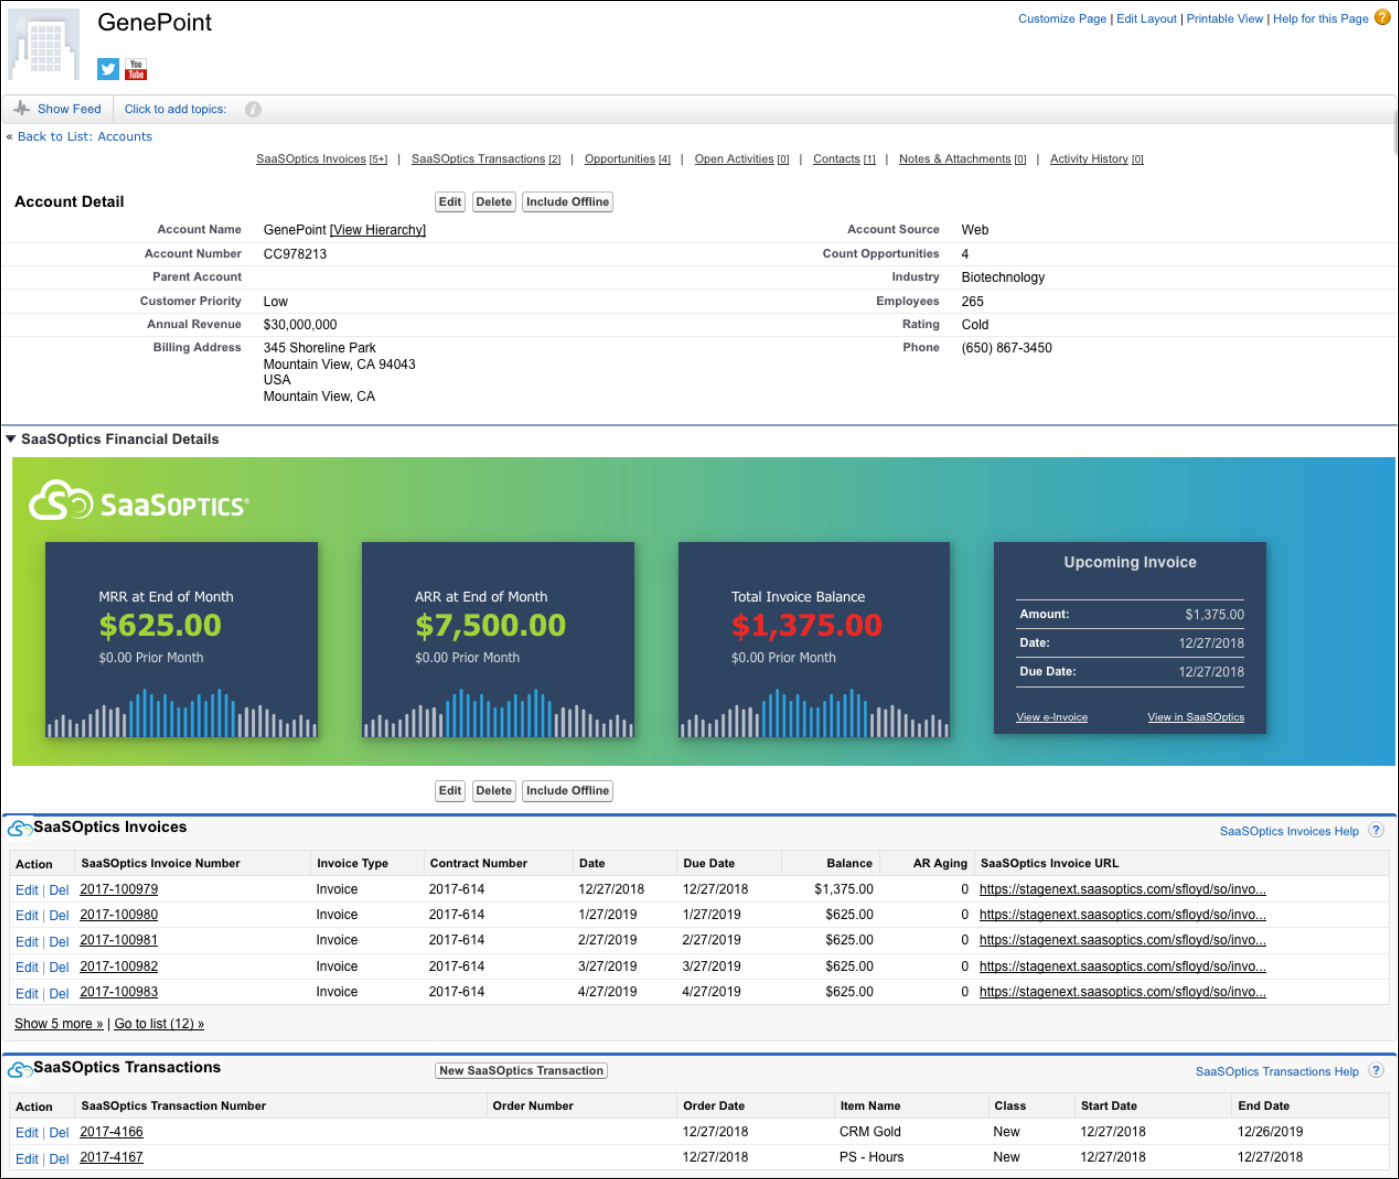Jump to Open Activities related list
The height and width of the screenshot is (1179, 1399).
(742, 159)
